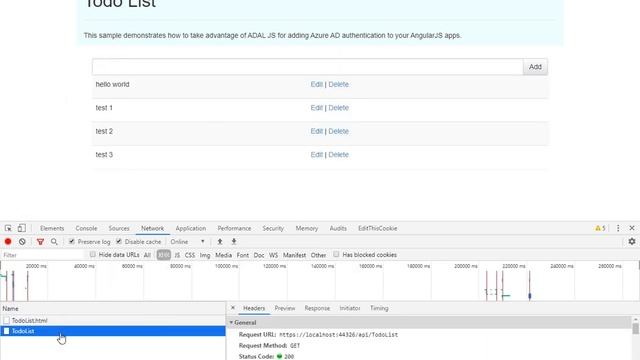Screen dimensions: 640x360
Task: Open the EditThisCookie tab
Action: [x=378, y=228]
